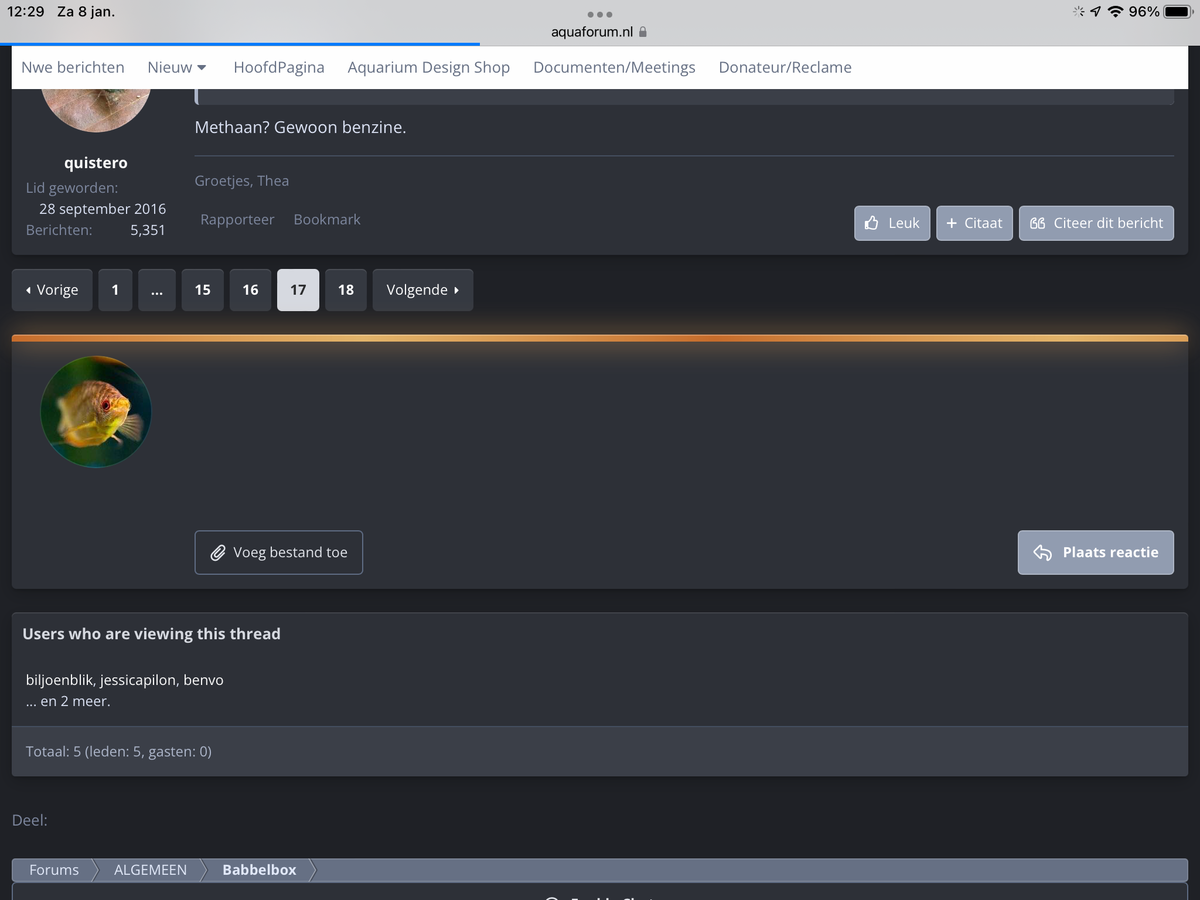Expand the pagination ellipsis page jump
This screenshot has width=1200, height=900.
(x=157, y=290)
